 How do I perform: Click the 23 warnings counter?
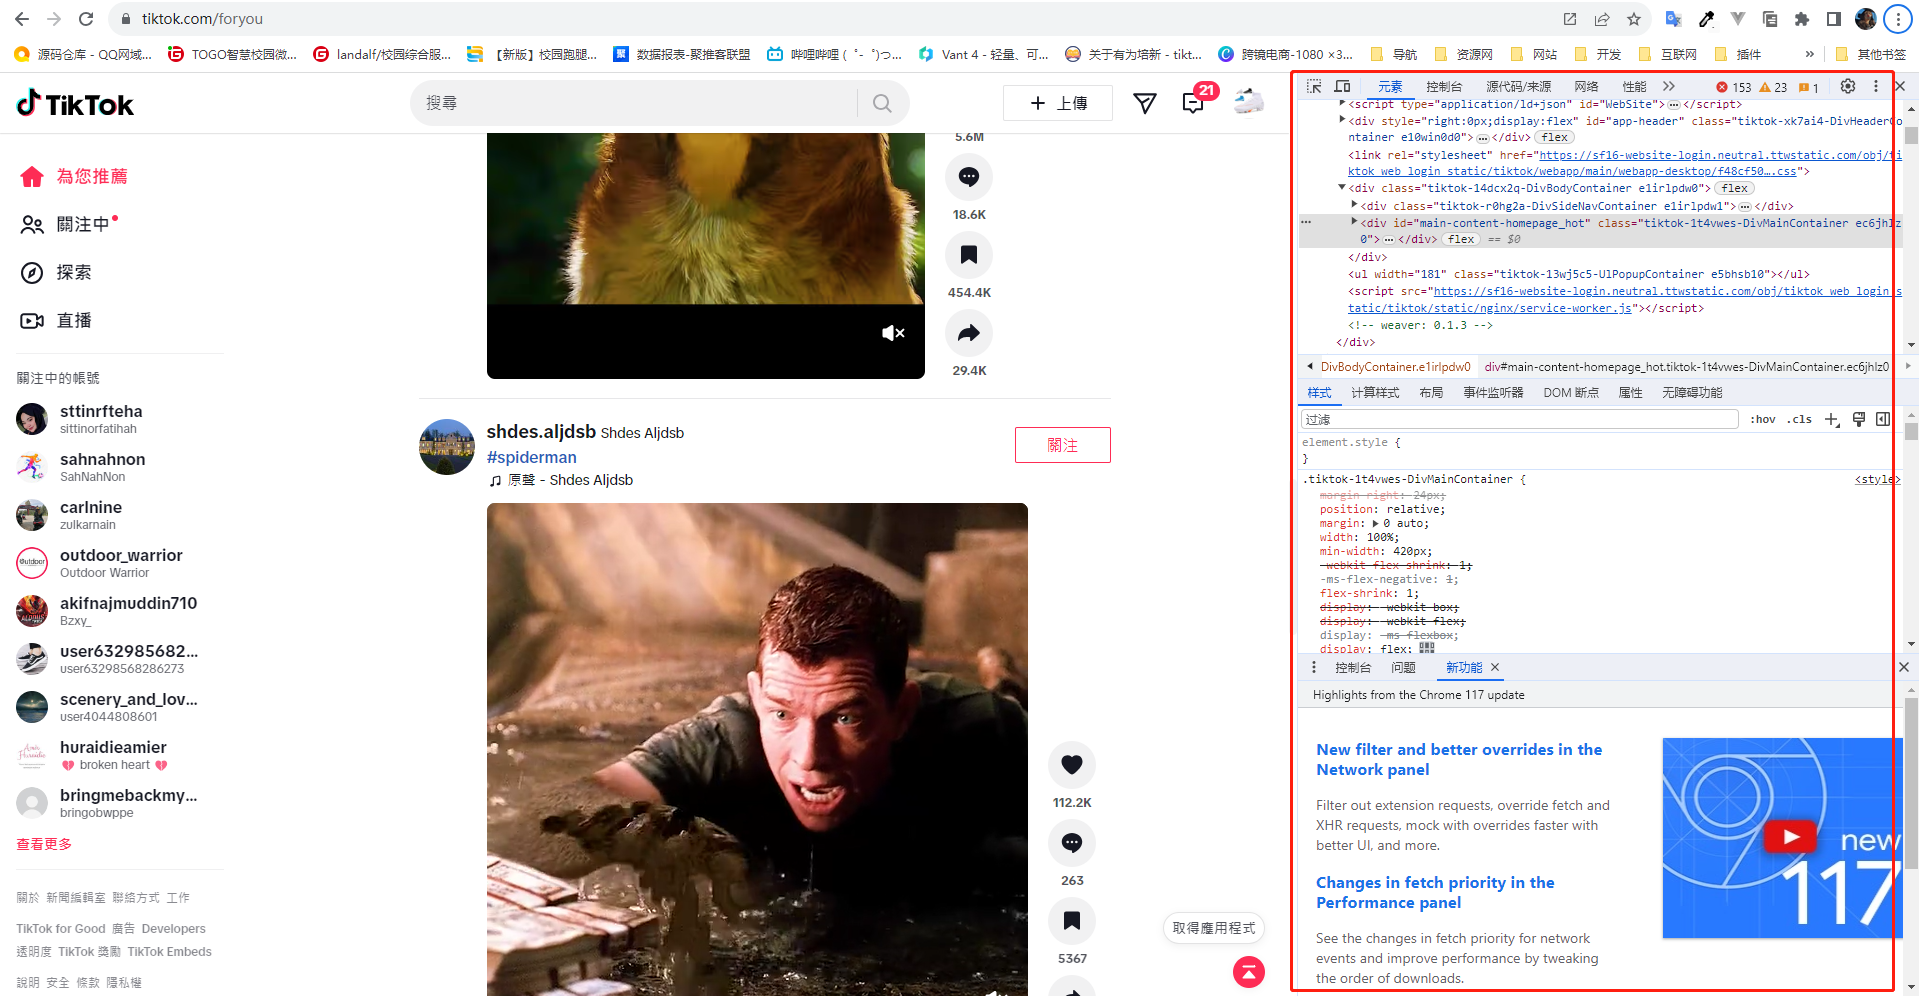click(x=1773, y=87)
